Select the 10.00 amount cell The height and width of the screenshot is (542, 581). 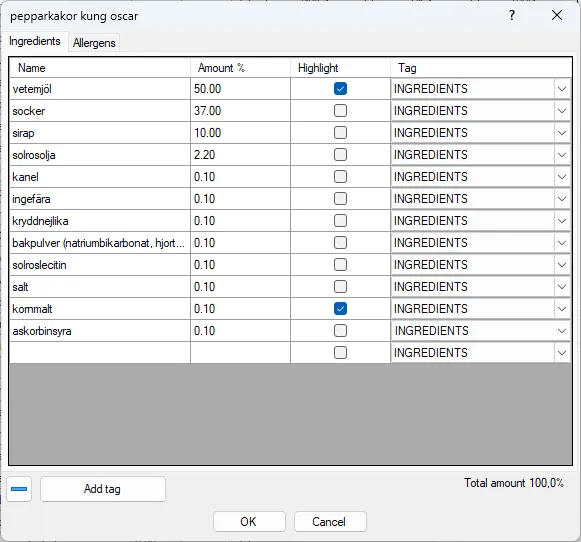[240, 133]
